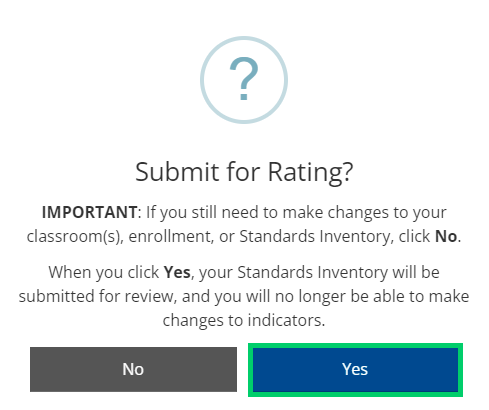
Task: Click the word 'enrollment' in the dialog
Action: point(171,237)
